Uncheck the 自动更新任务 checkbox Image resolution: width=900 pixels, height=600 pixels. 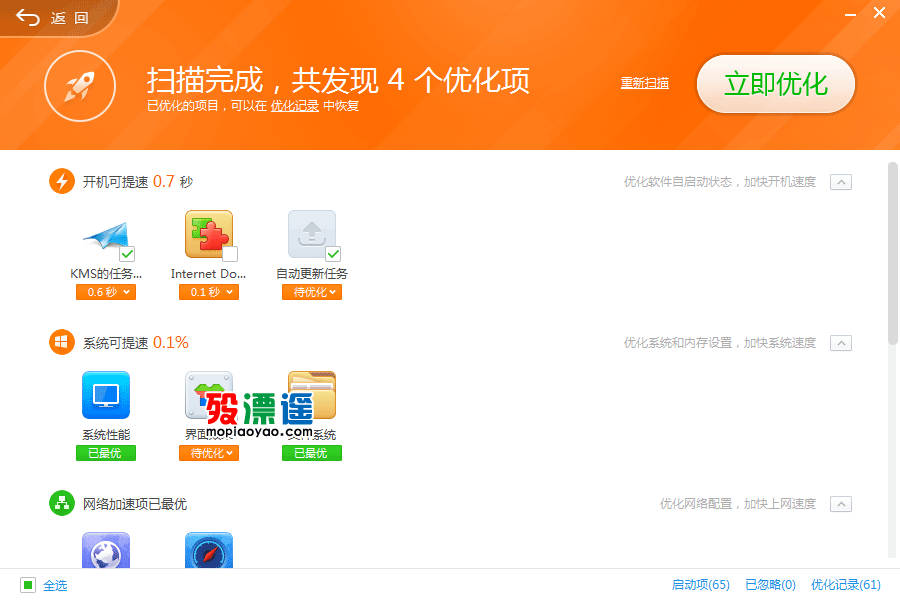tap(333, 254)
